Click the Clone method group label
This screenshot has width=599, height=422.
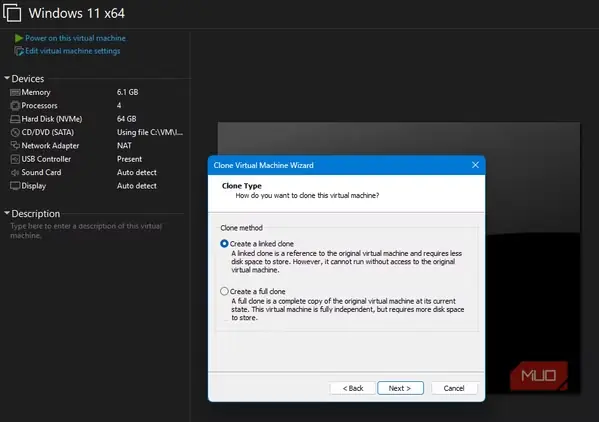tap(241, 228)
